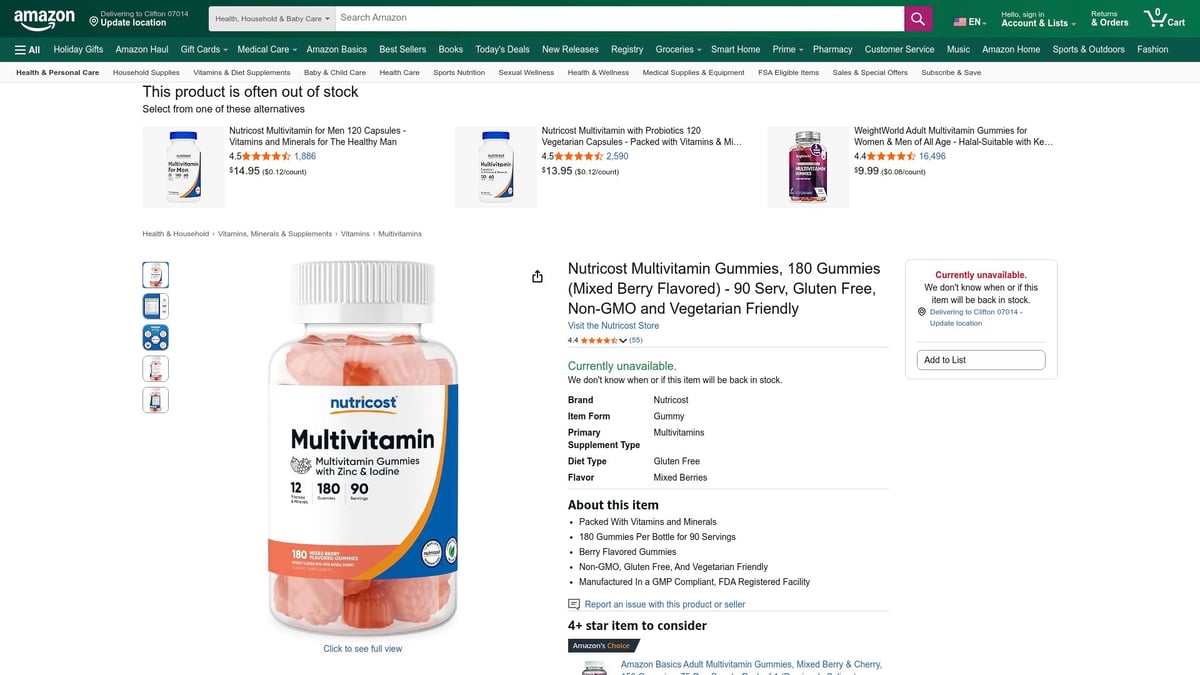This screenshot has height=675, width=1200.
Task: Click the search magnifying glass icon
Action: 917,17
